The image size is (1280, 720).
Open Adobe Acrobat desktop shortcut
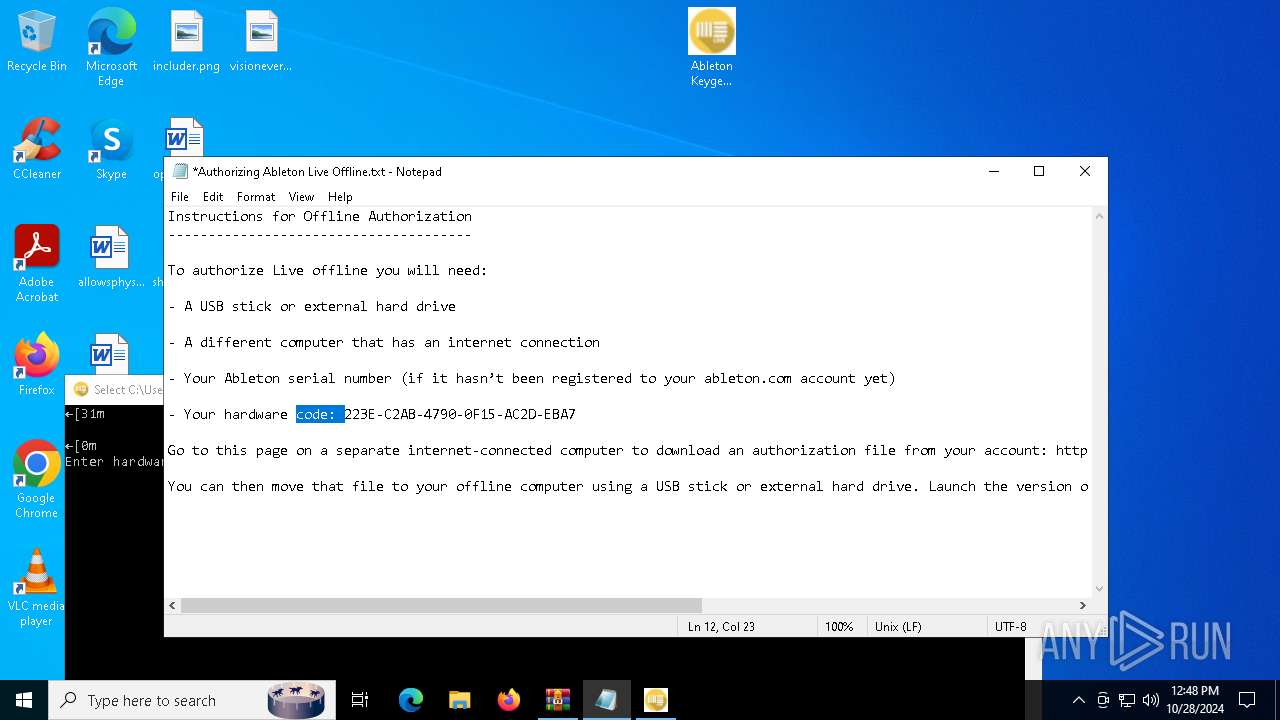(37, 264)
